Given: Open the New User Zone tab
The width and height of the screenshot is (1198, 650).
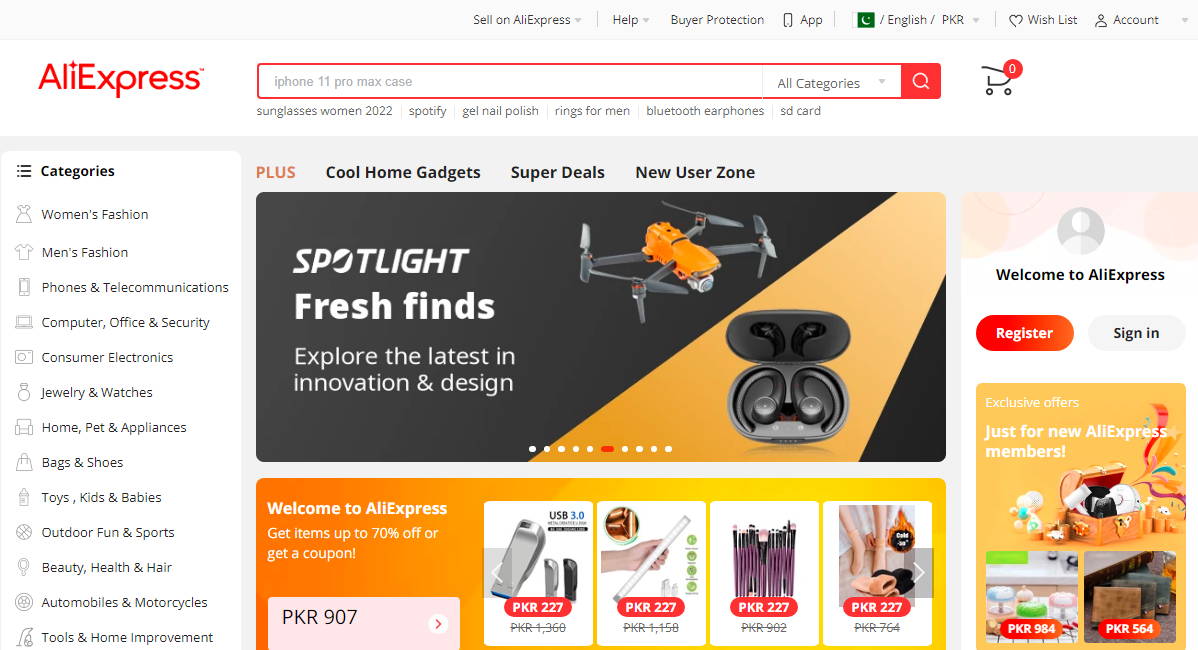Looking at the screenshot, I should [695, 173].
